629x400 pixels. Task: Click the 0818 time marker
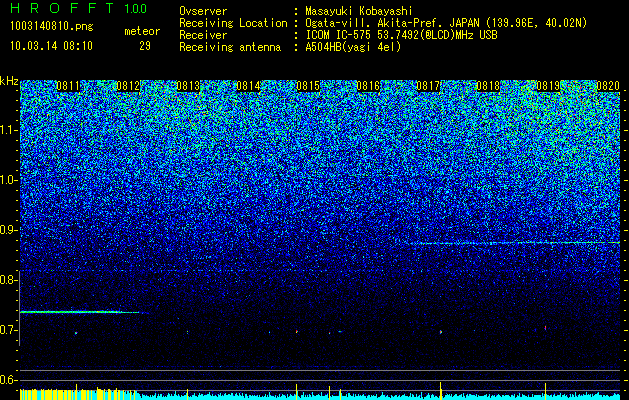tap(488, 86)
